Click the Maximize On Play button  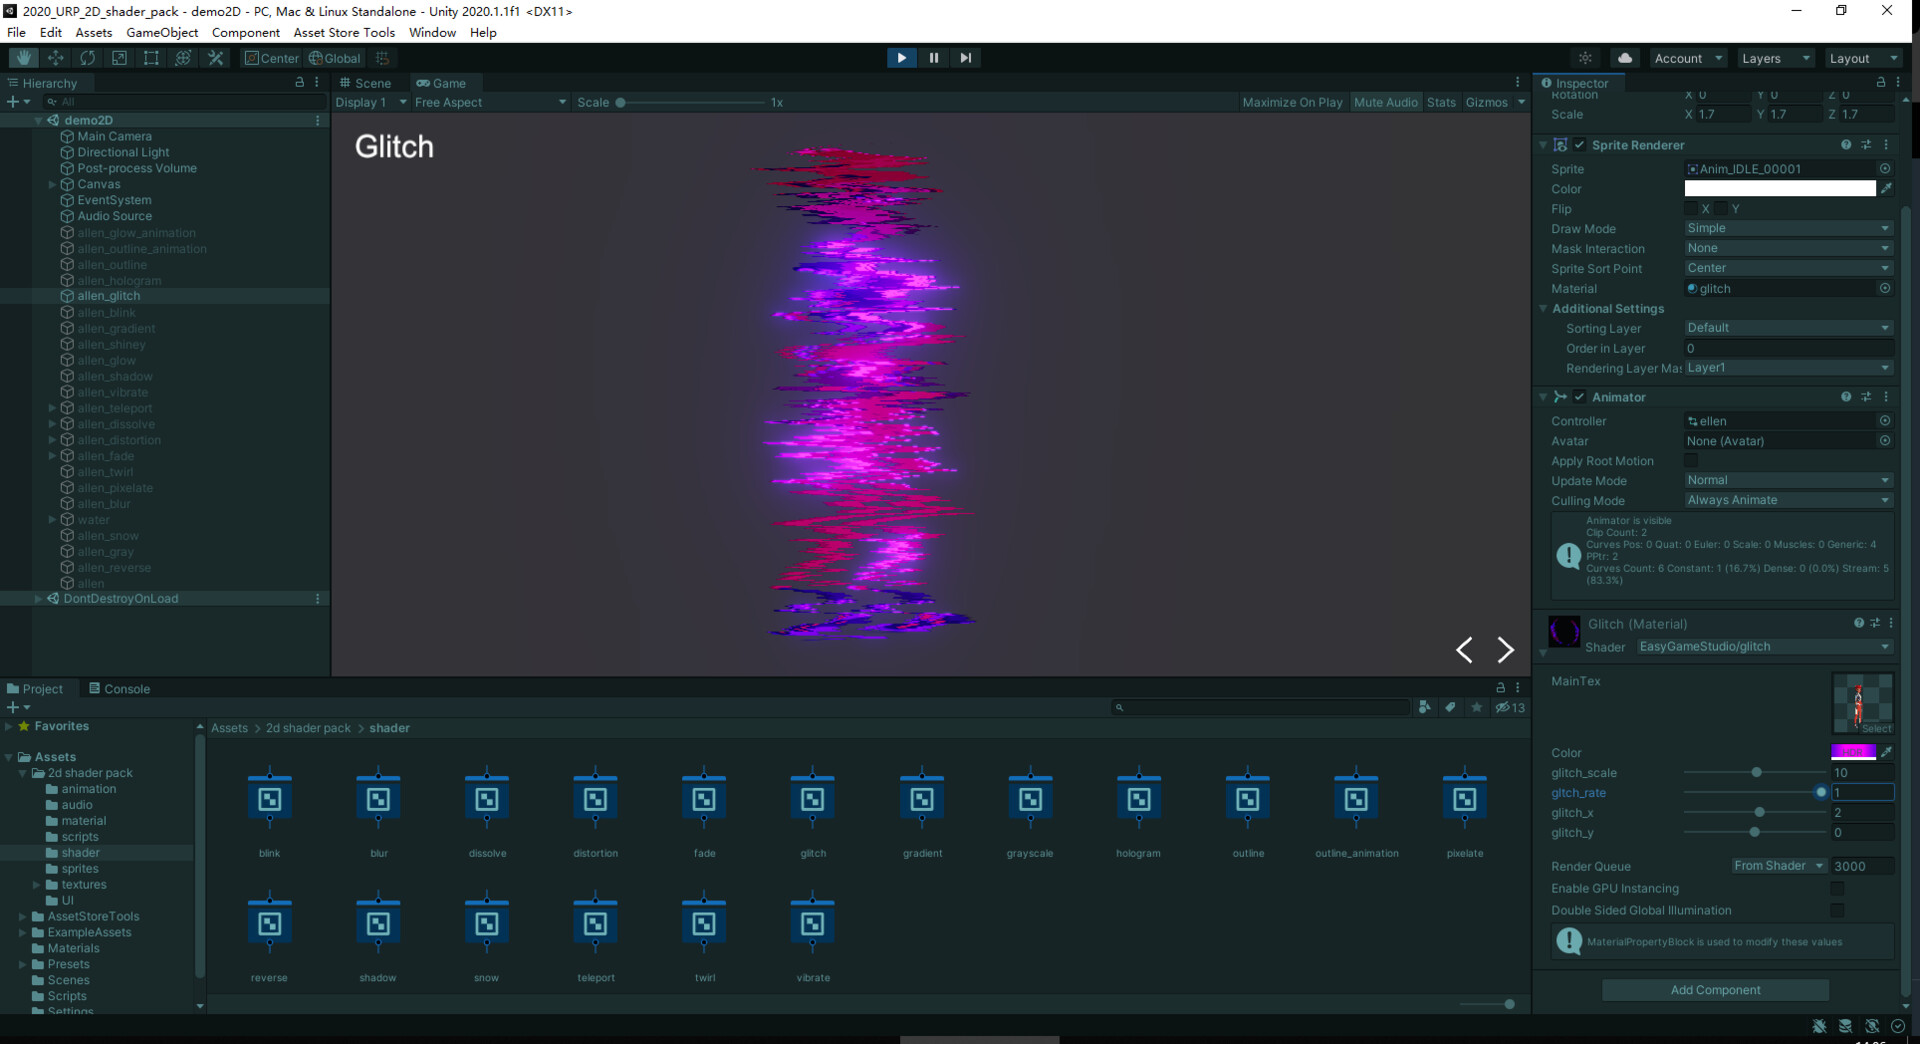point(1292,101)
